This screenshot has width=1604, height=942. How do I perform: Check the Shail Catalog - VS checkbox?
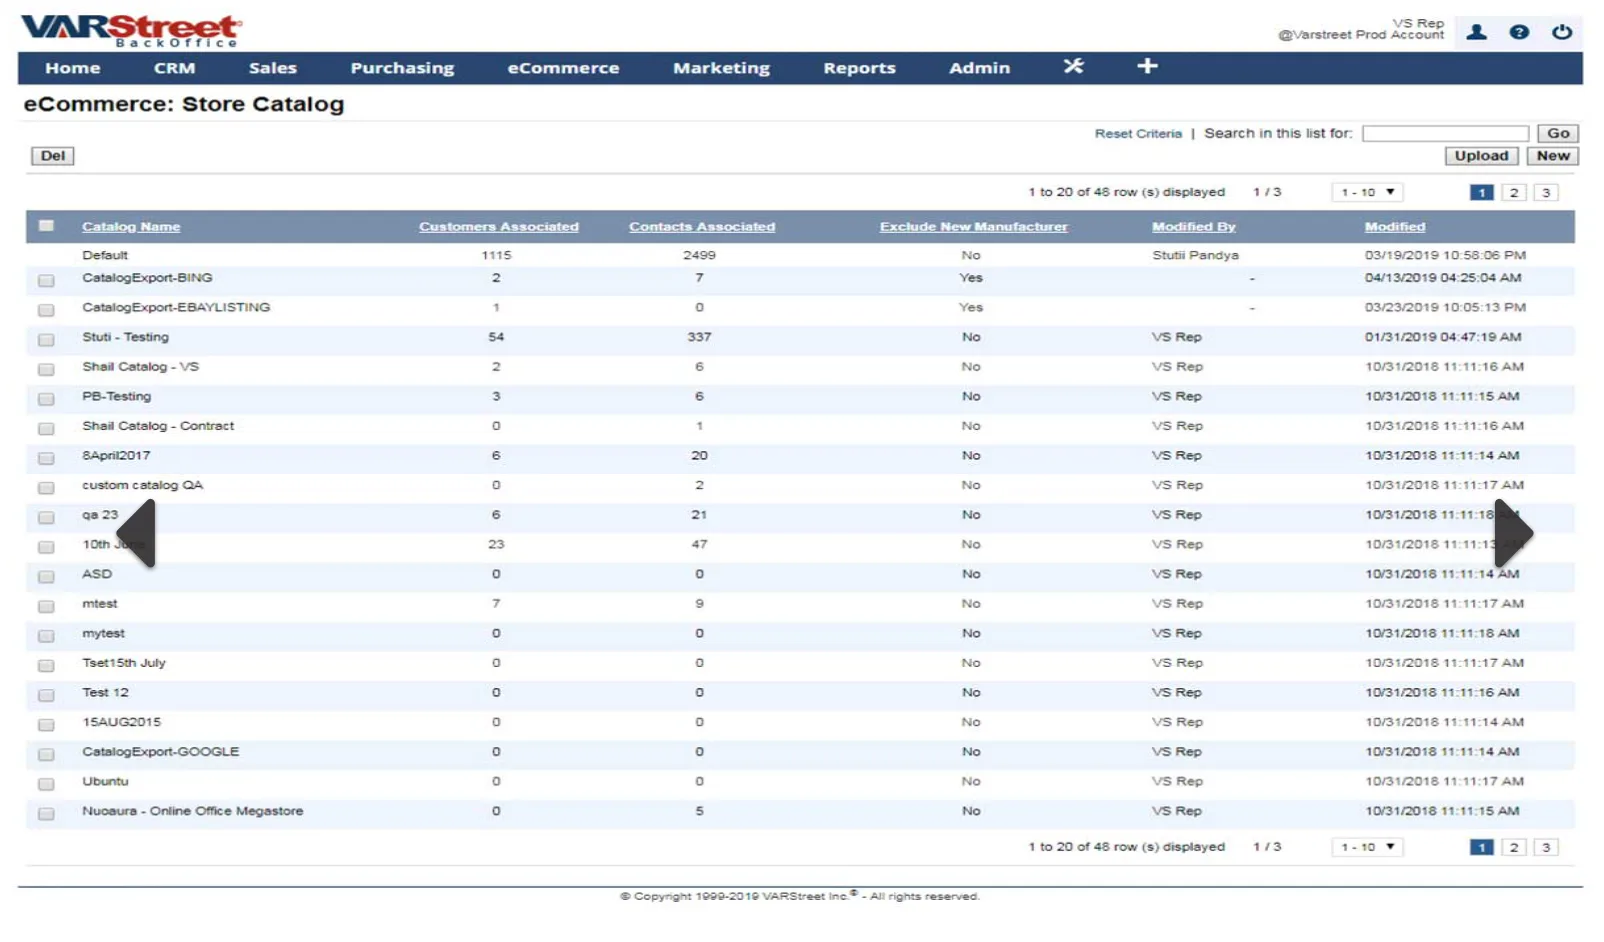46,370
